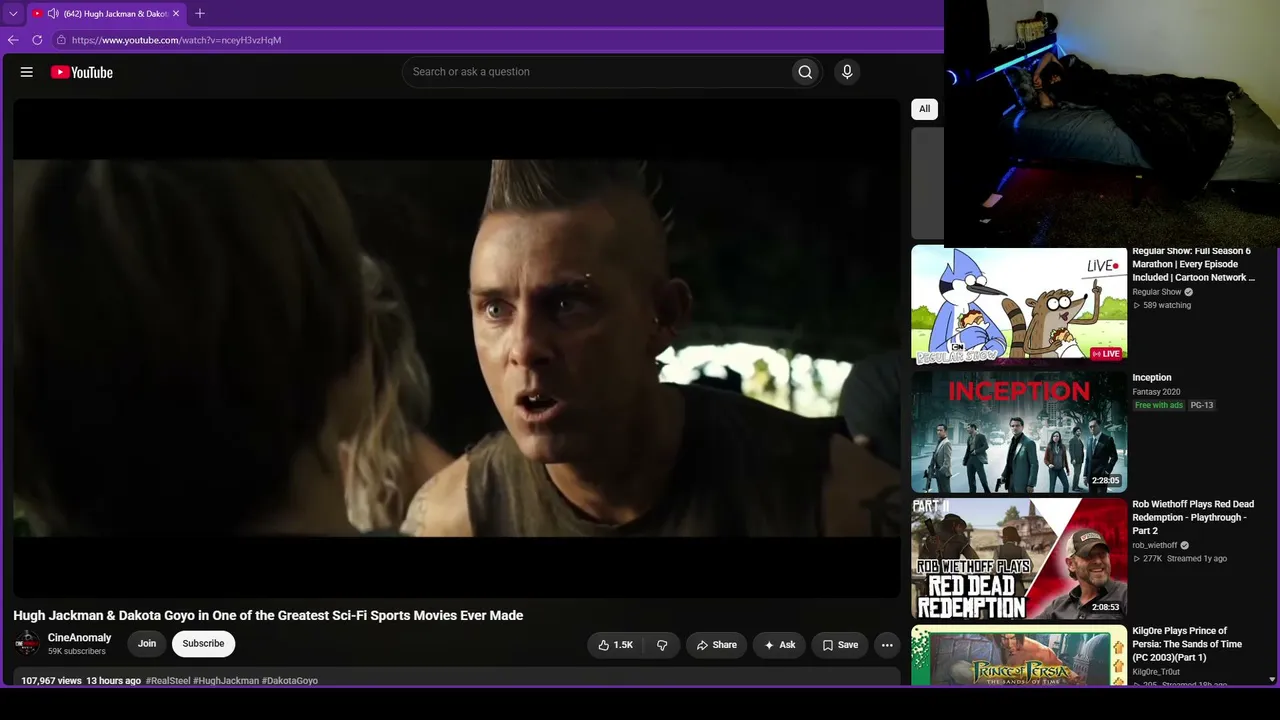Mute the tab using speaker icon

[x=53, y=14]
